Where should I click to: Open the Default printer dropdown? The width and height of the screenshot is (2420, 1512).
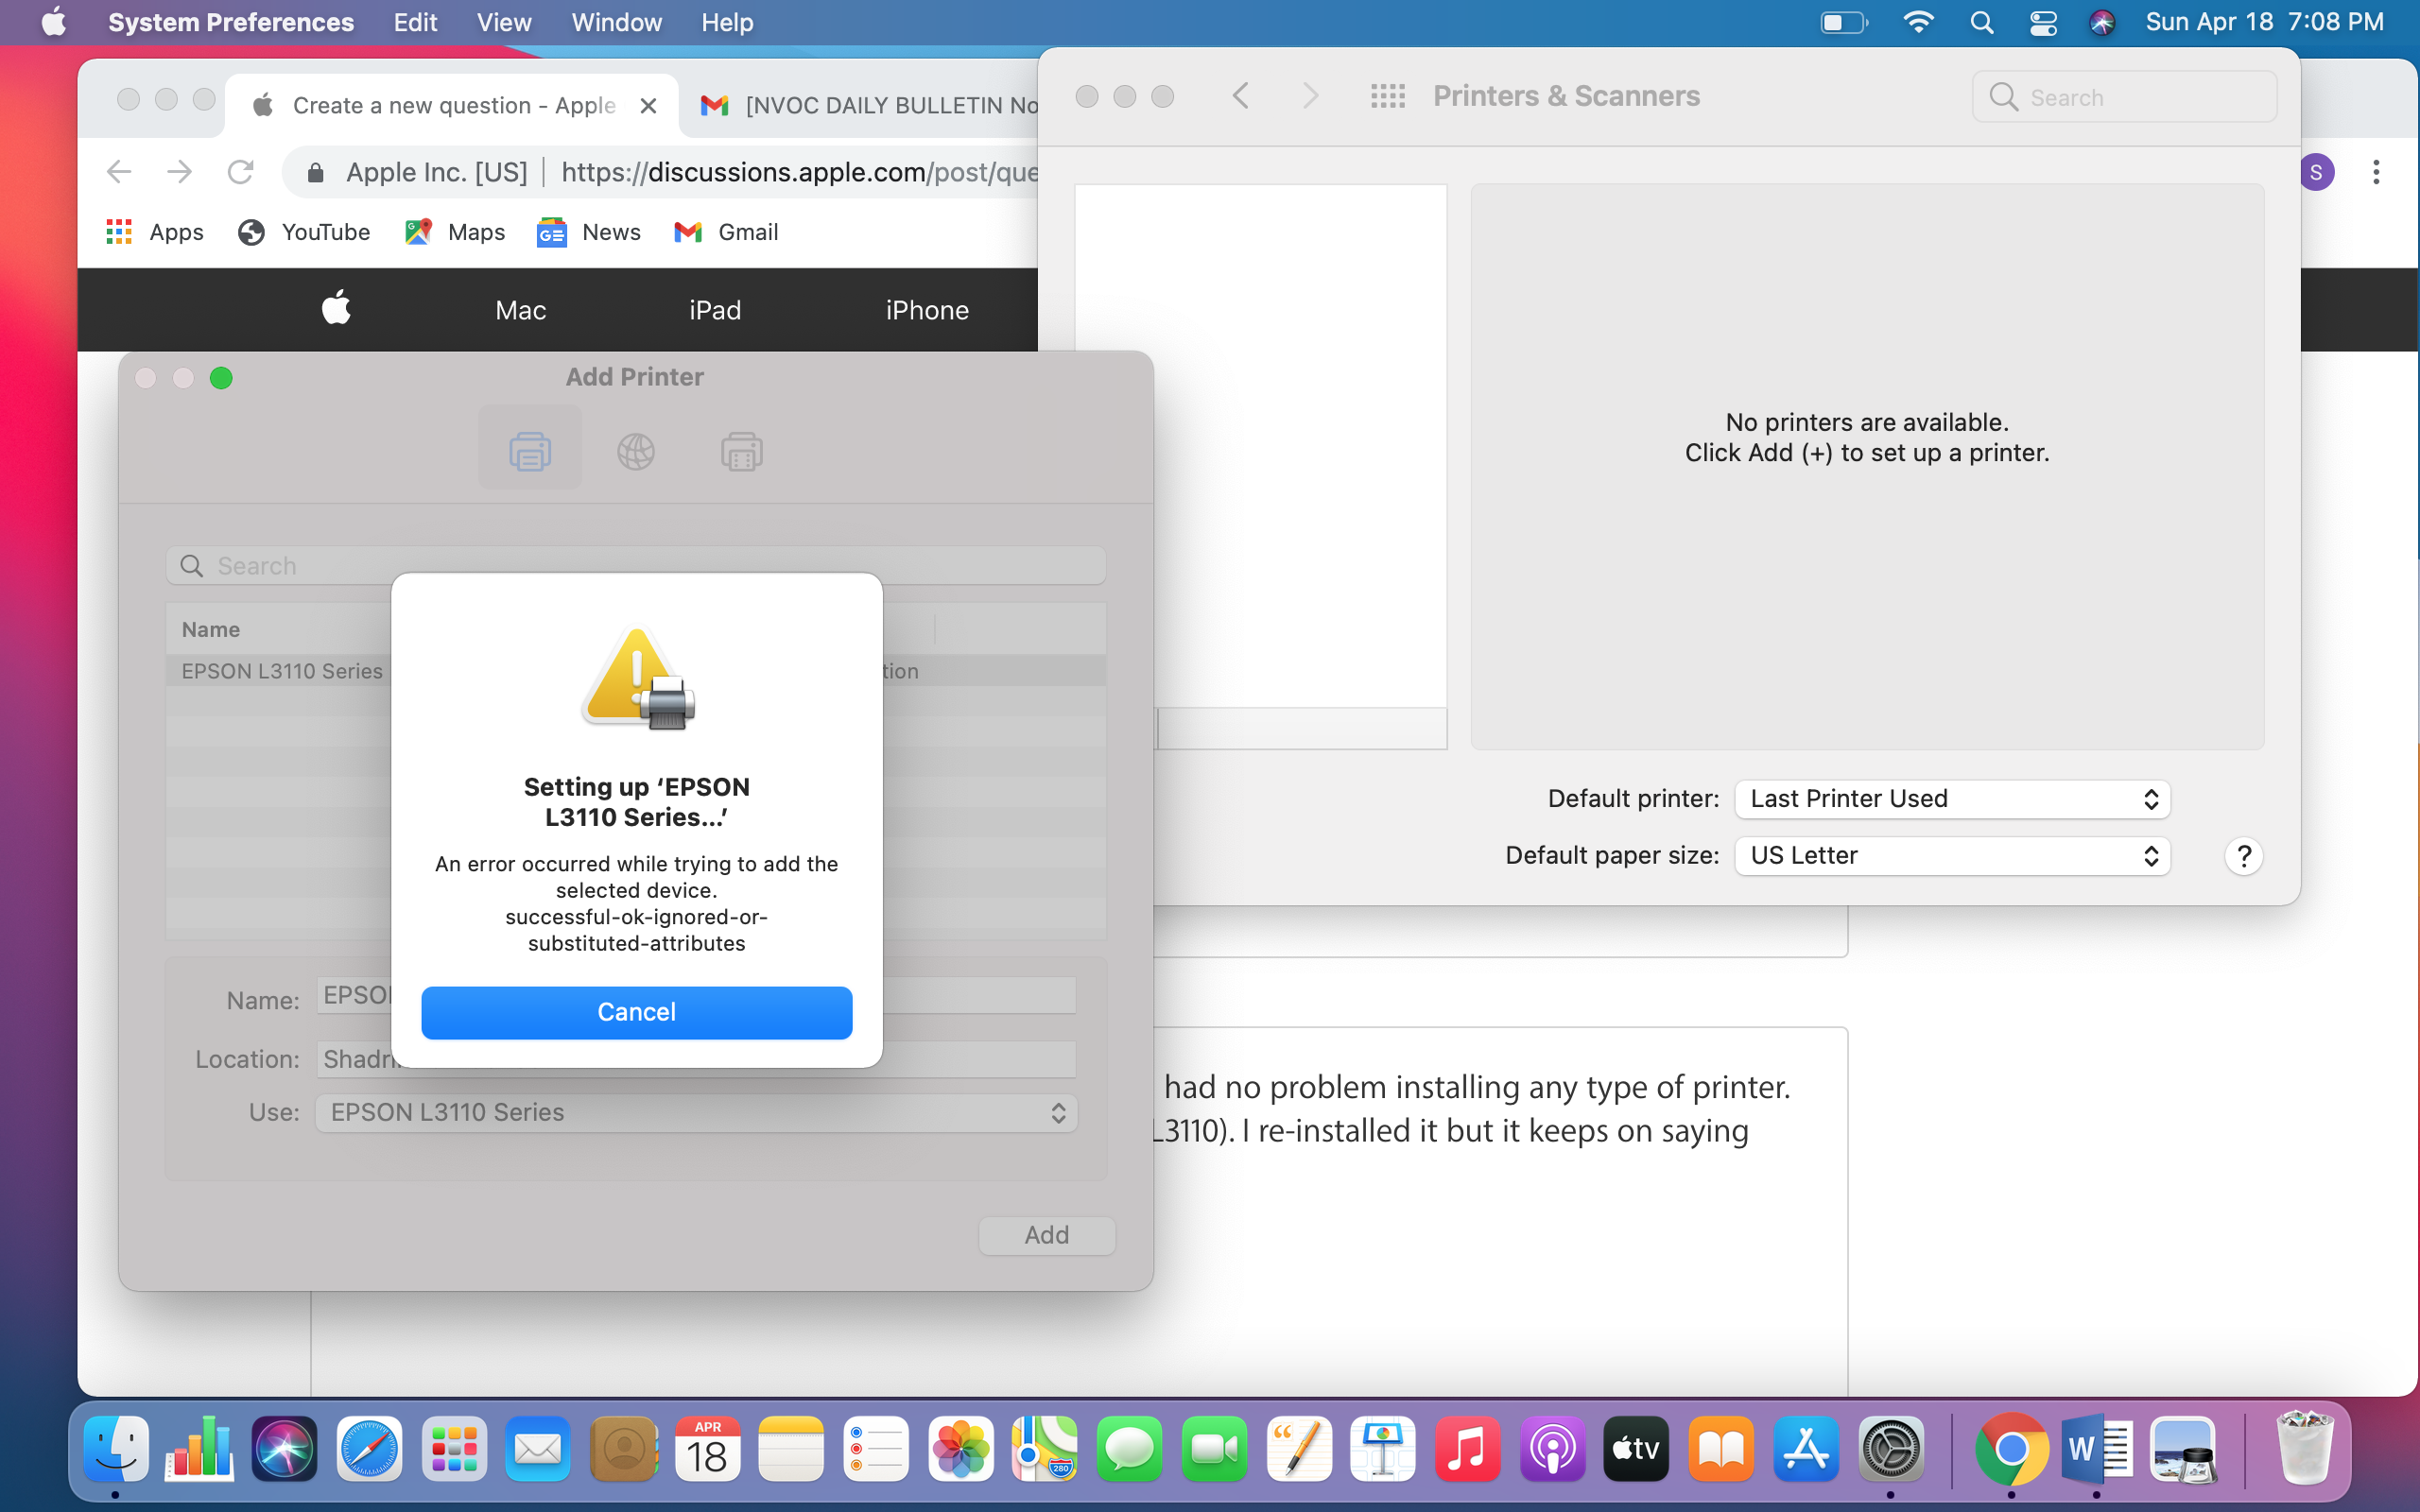(1951, 799)
